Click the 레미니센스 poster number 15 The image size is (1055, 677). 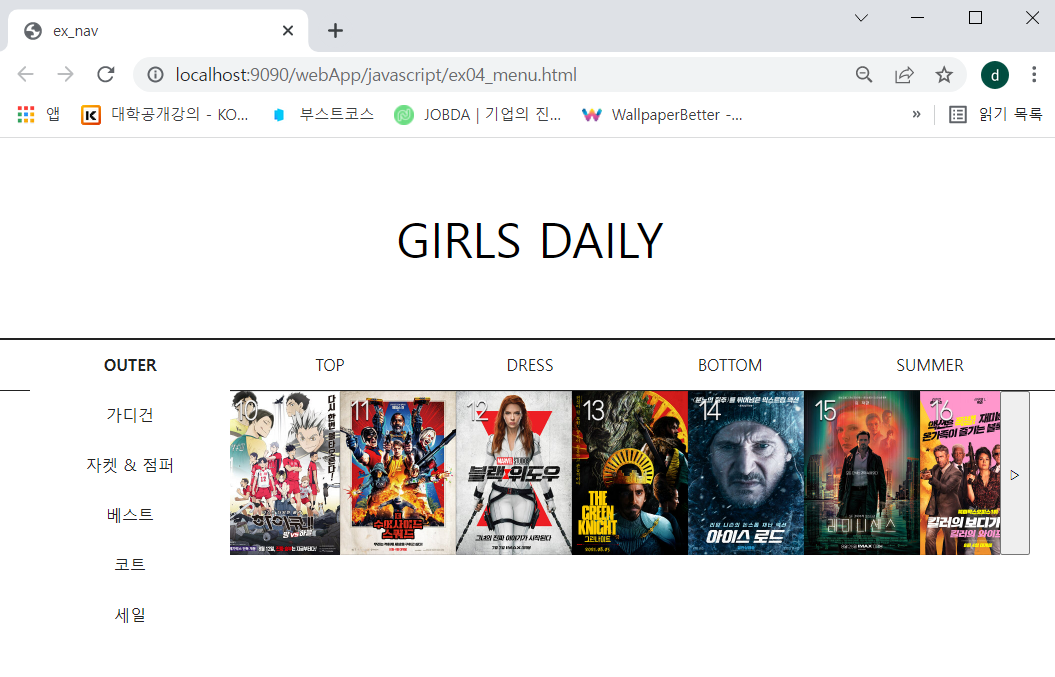pos(862,473)
